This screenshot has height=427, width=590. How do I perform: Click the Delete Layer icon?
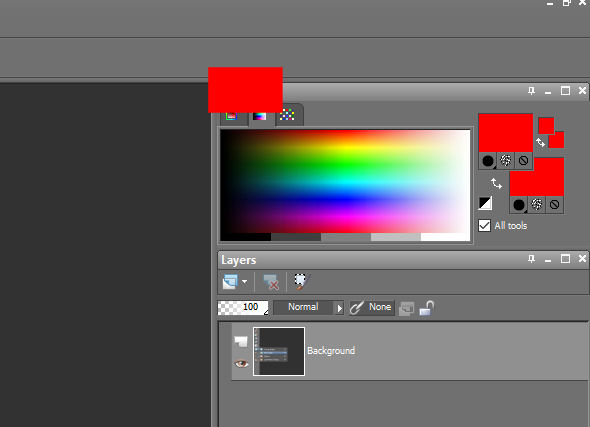tap(271, 282)
